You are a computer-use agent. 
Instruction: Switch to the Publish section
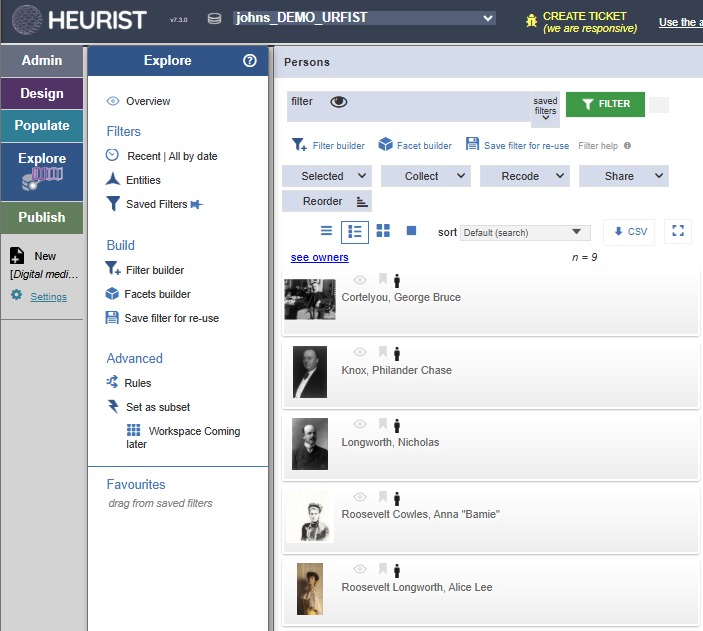click(42, 218)
